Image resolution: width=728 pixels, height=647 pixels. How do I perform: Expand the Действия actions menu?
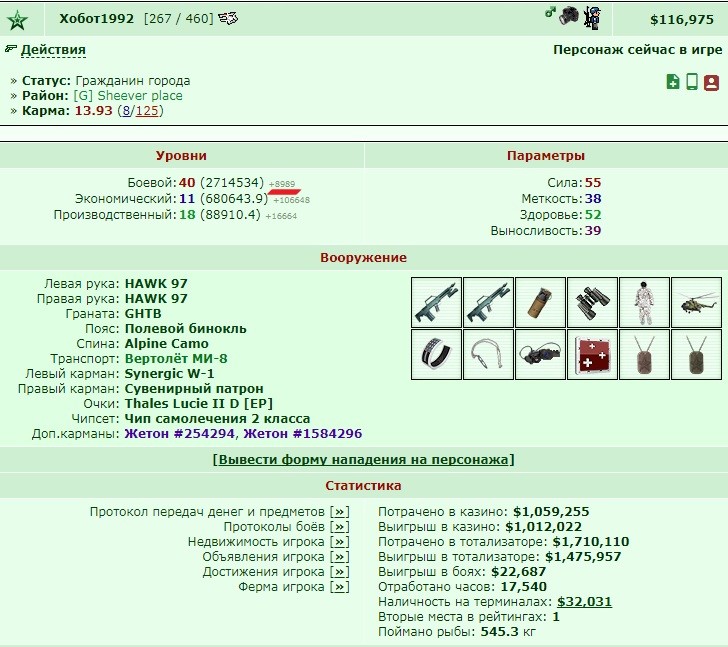53,50
